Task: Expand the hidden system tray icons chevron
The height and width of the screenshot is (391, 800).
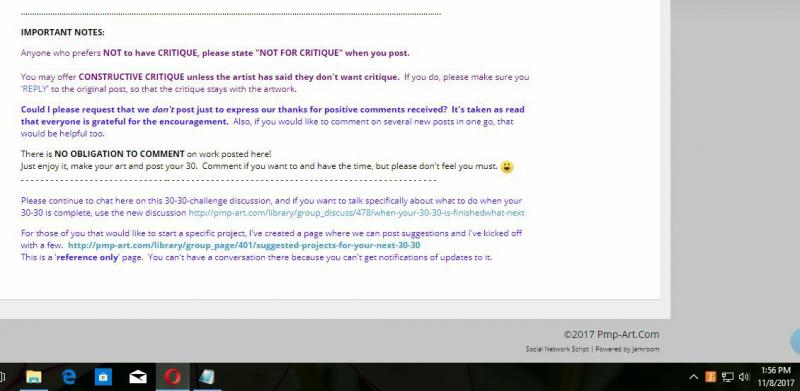Action: click(693, 377)
